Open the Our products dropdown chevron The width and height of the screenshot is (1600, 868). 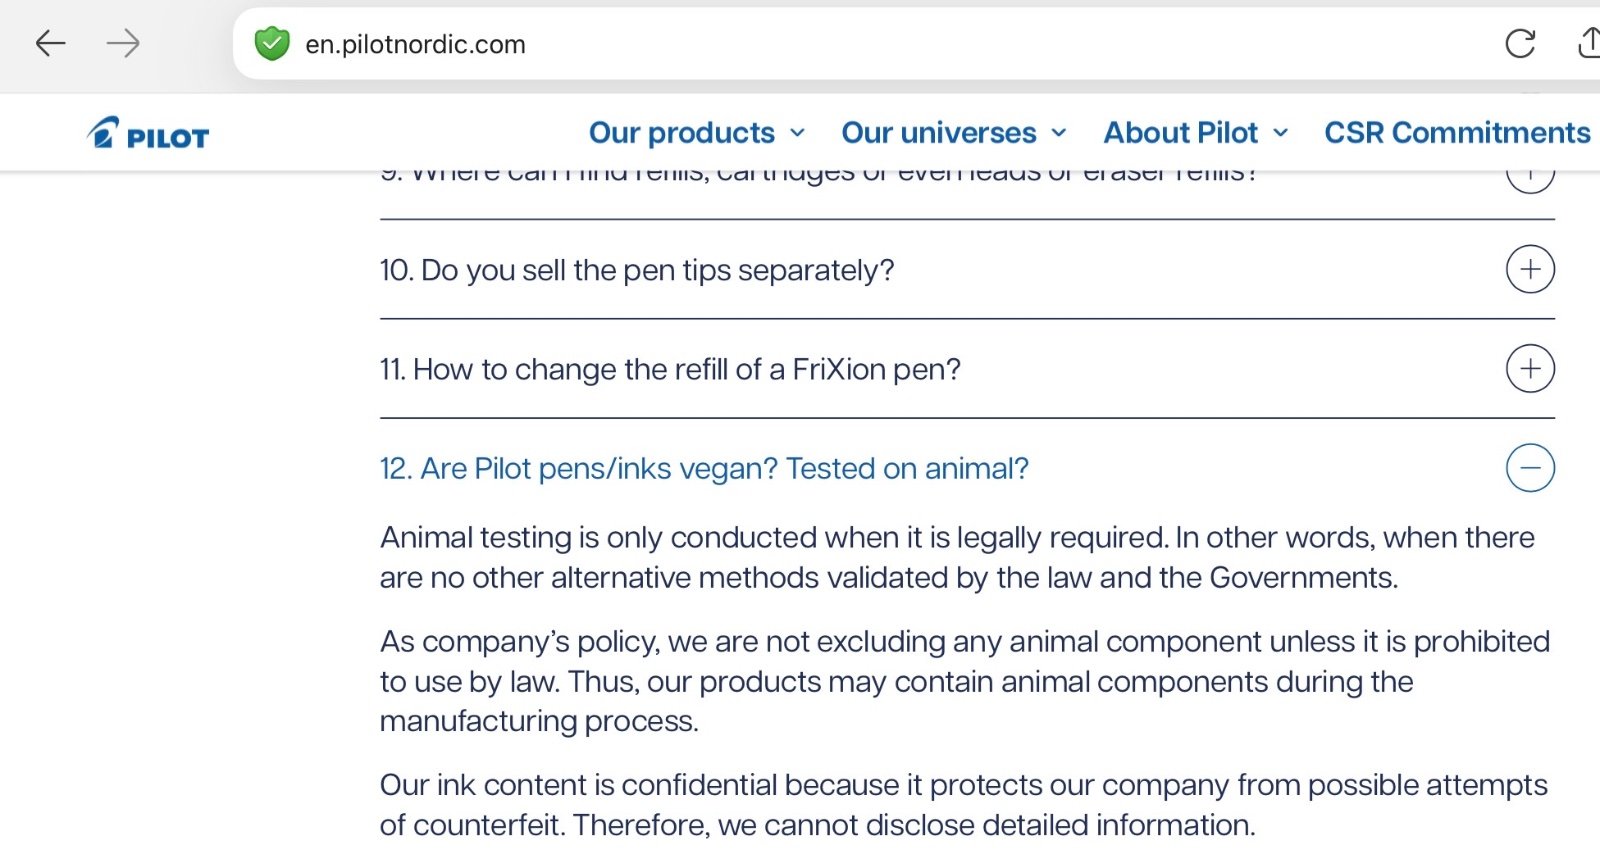pyautogui.click(x=798, y=133)
